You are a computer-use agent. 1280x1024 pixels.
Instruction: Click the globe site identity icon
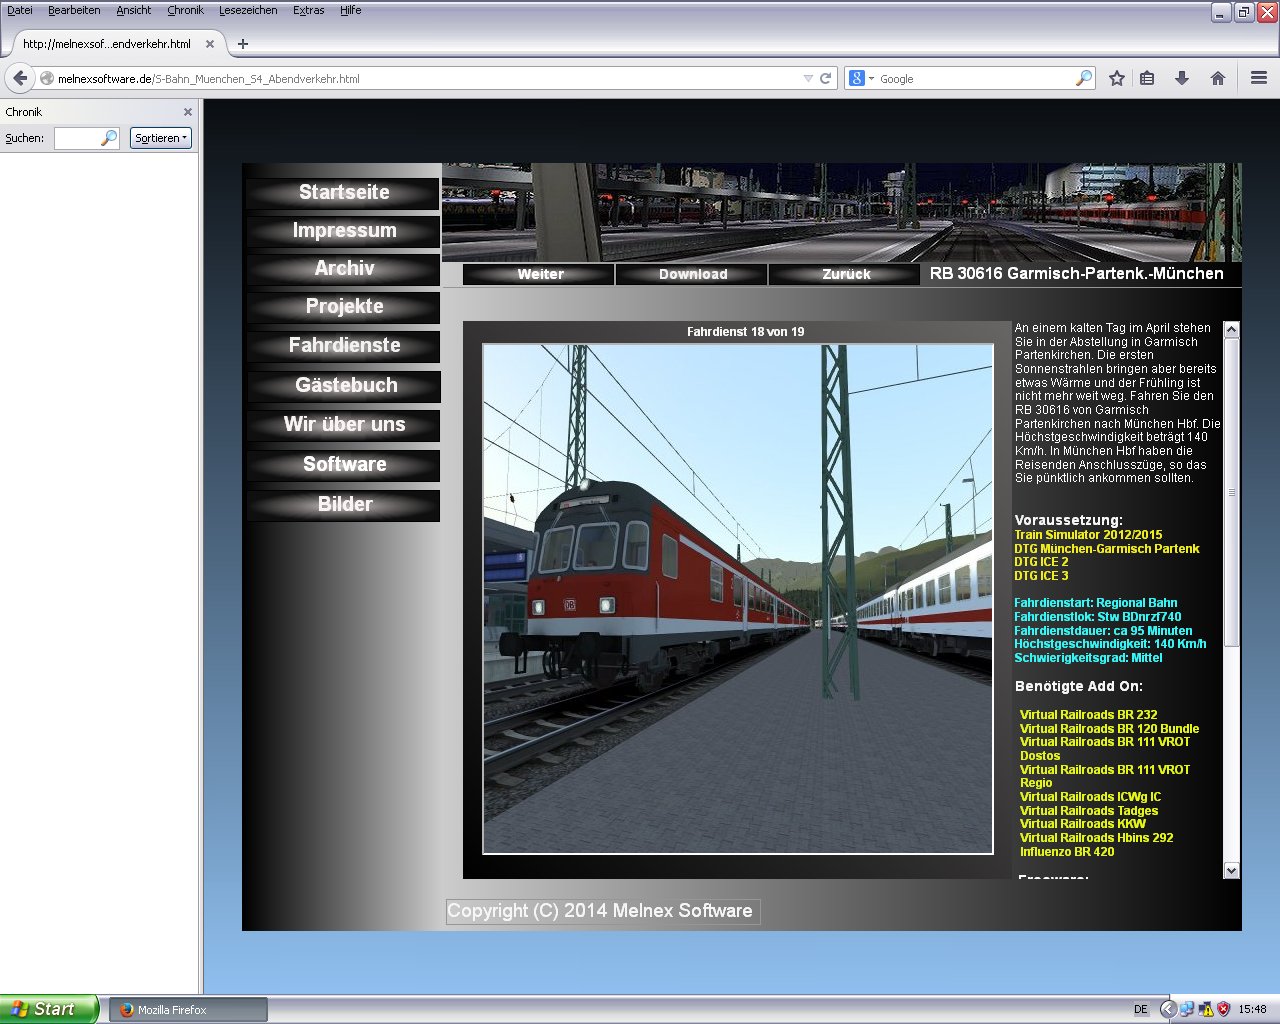[x=46, y=78]
